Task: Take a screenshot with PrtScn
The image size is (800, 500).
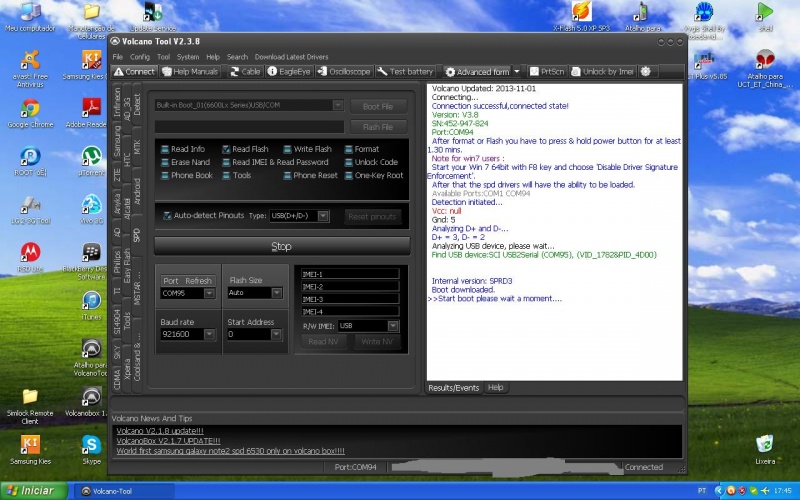Action: 547,72
